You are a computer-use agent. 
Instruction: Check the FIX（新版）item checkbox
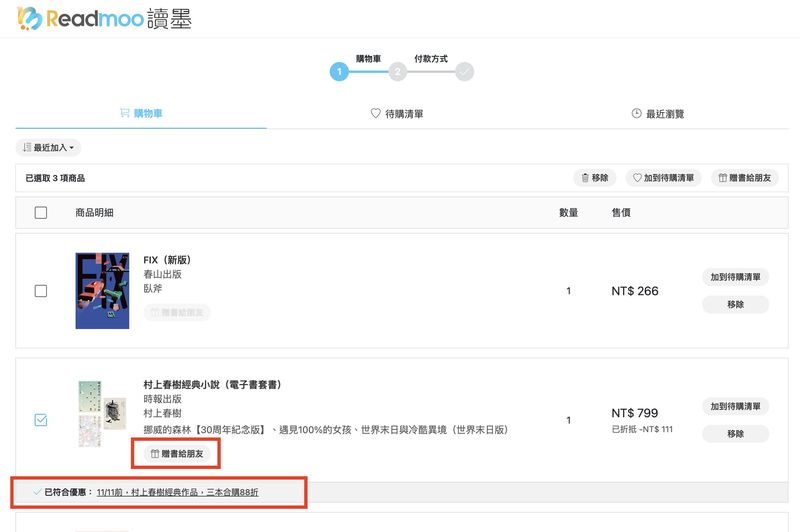point(41,291)
